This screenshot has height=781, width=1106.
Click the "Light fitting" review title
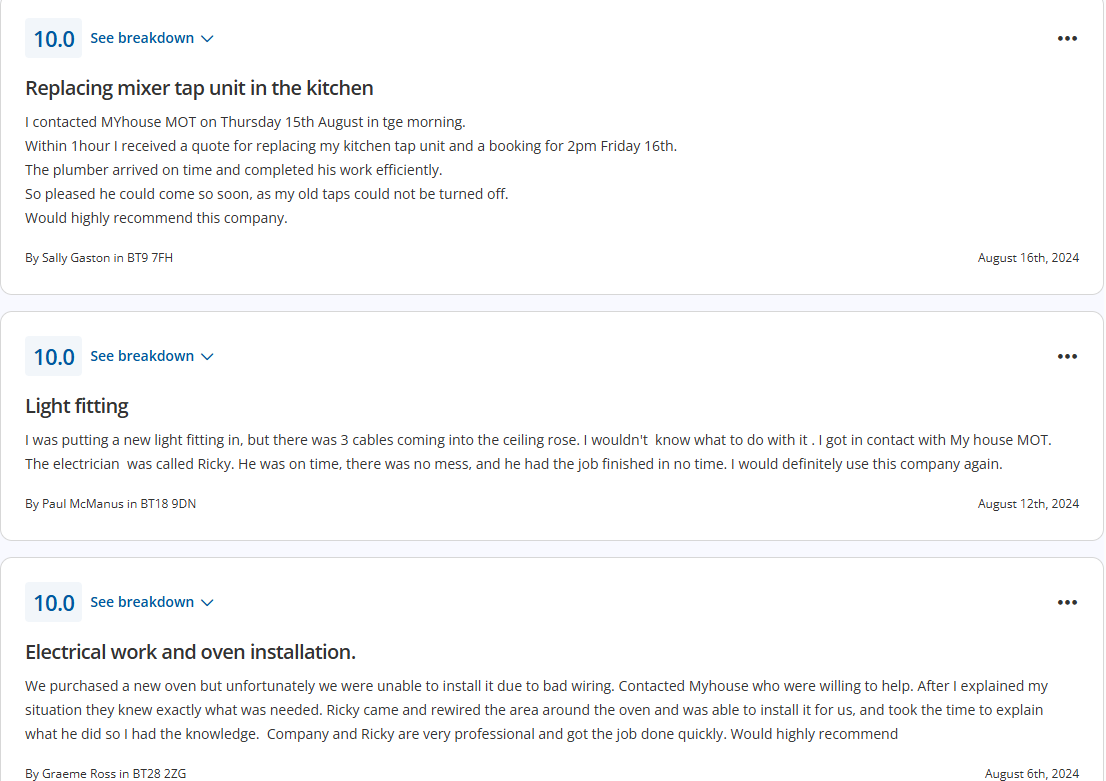pos(77,406)
